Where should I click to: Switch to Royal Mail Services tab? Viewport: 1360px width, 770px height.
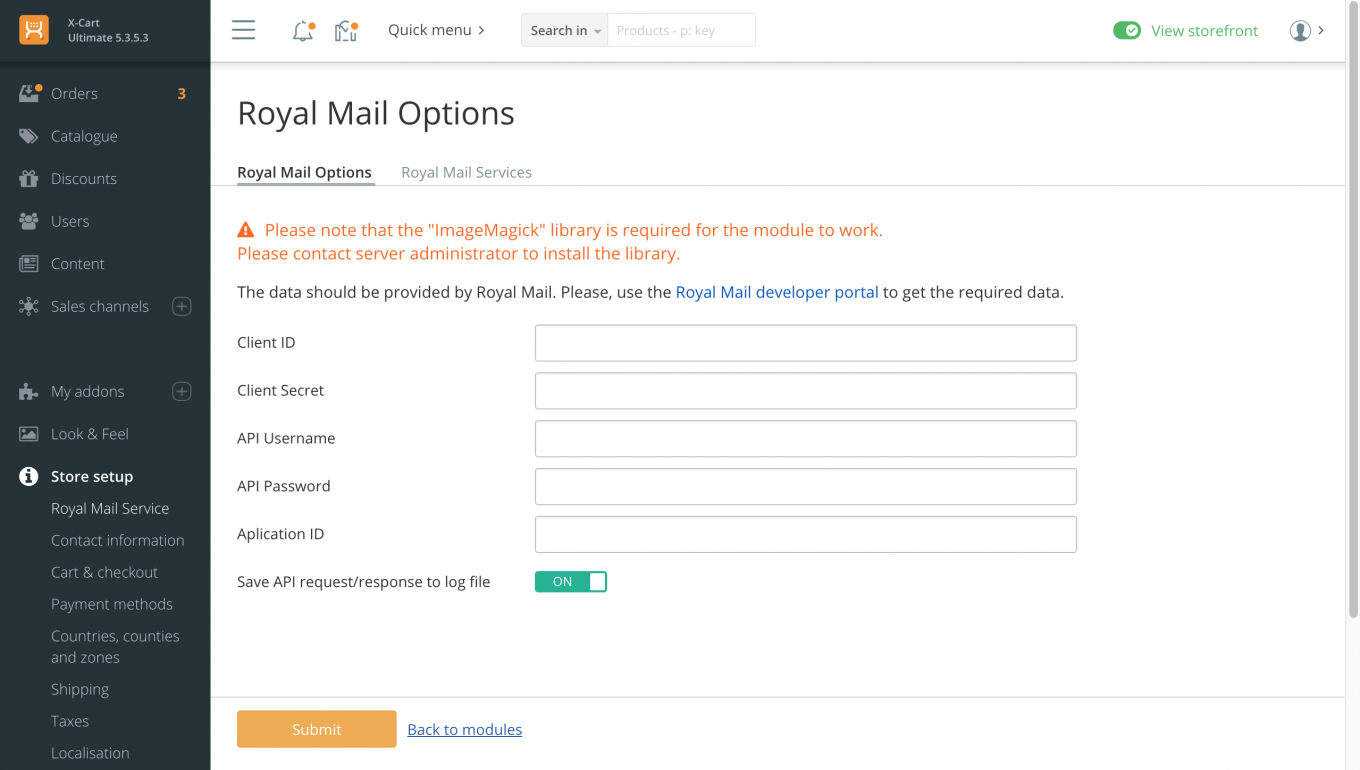tap(466, 172)
